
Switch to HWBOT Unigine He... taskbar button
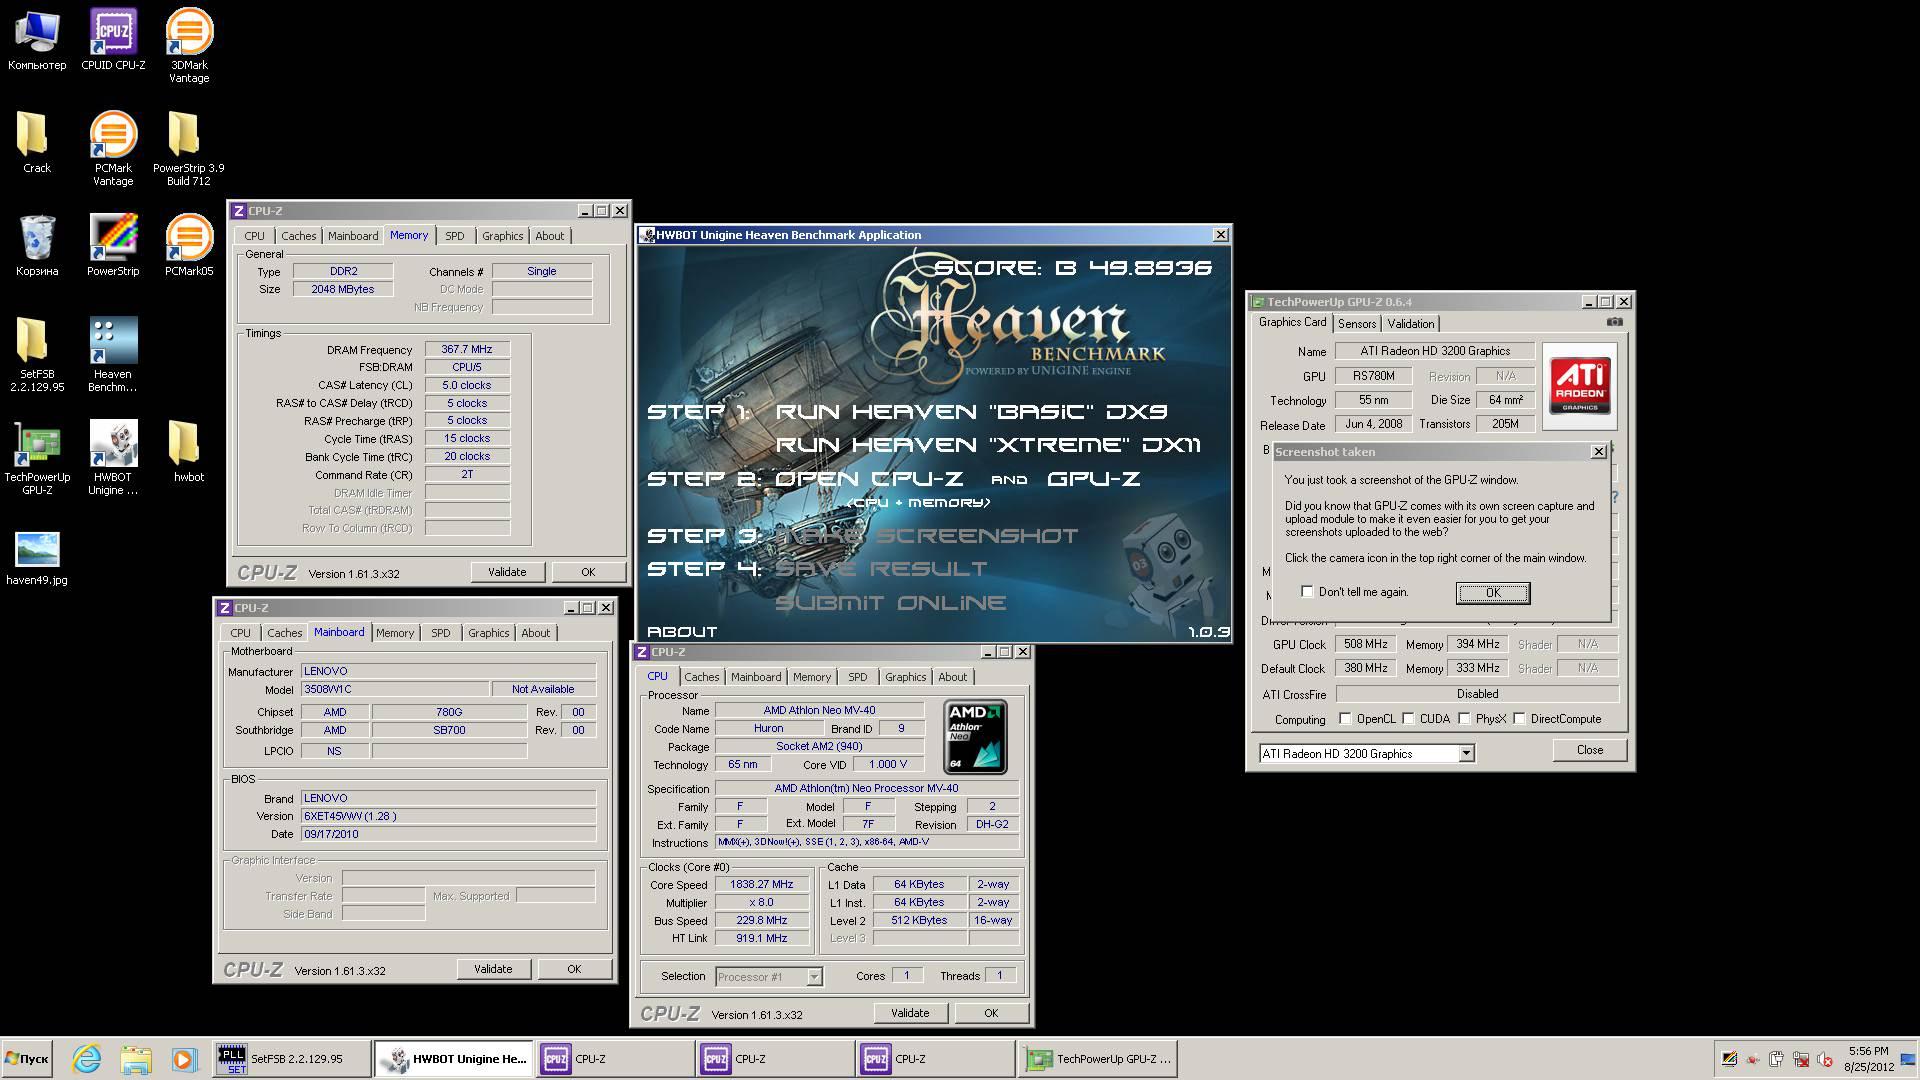(455, 1059)
